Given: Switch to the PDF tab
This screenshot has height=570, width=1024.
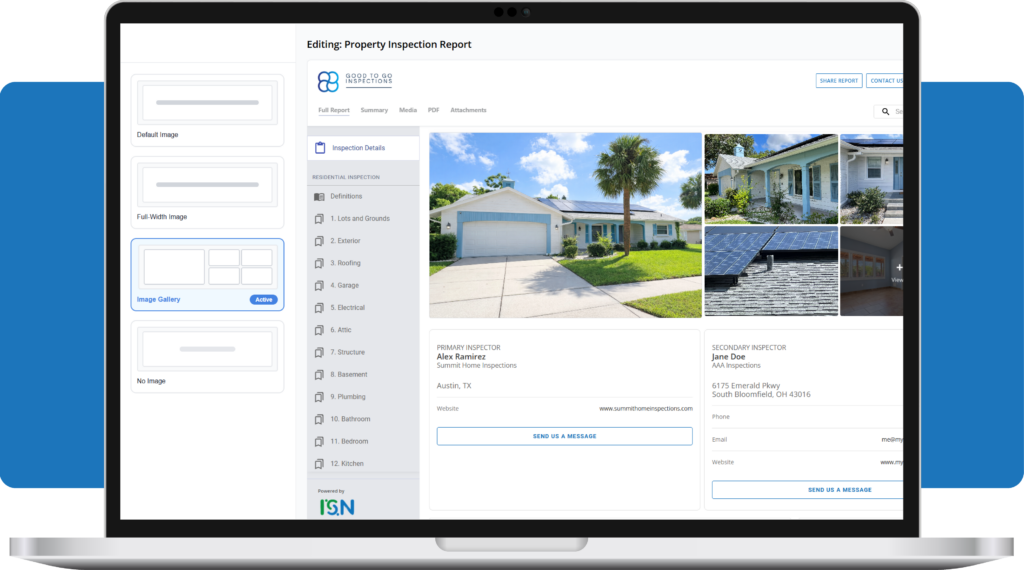Looking at the screenshot, I should (x=433, y=110).
